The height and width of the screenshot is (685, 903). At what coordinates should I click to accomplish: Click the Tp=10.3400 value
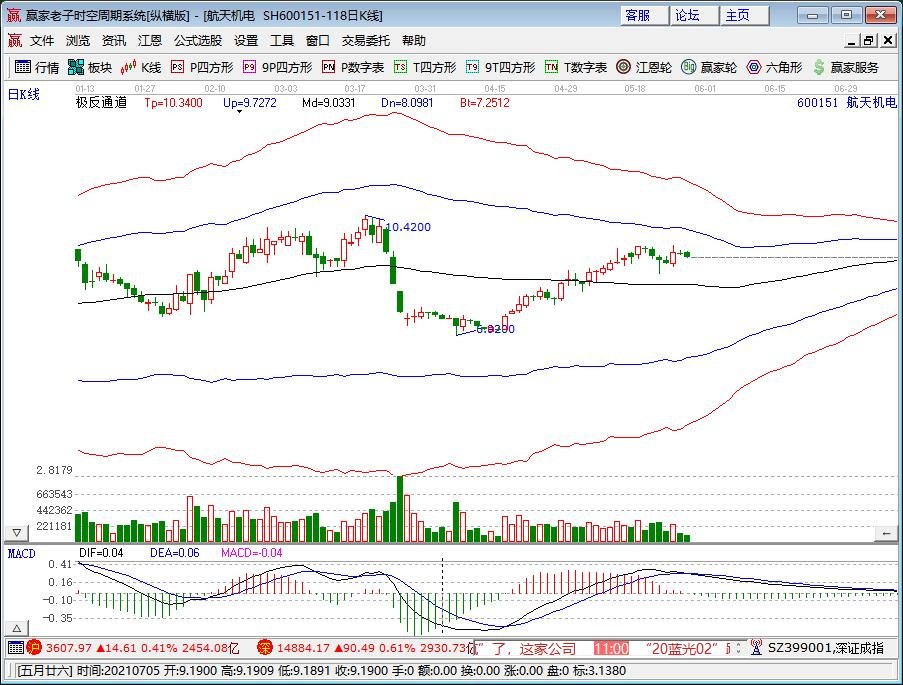173,103
